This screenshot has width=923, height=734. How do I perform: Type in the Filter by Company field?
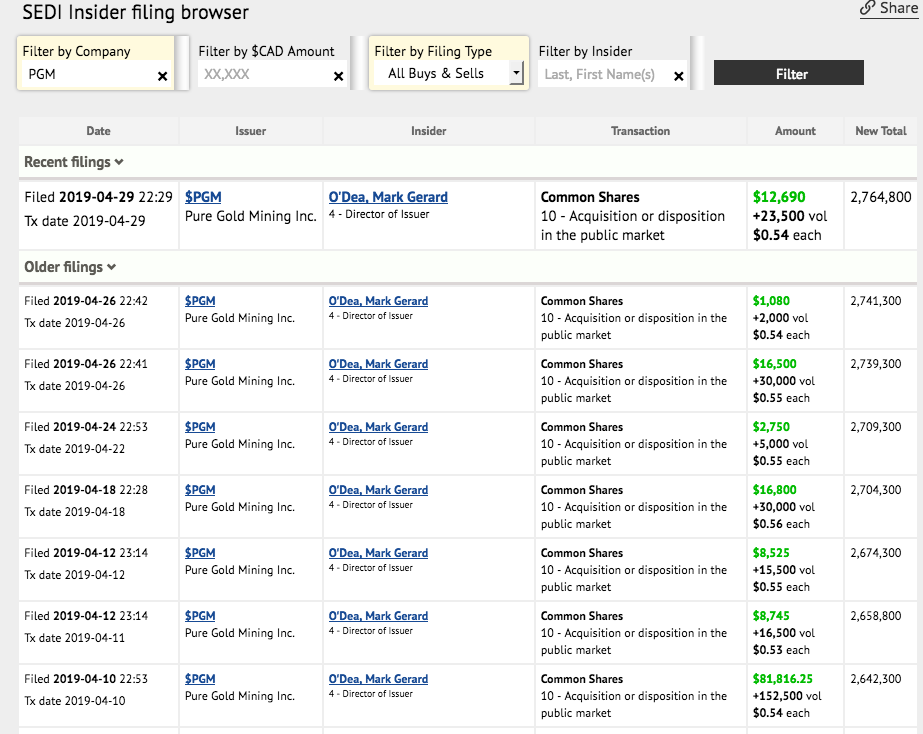[88, 75]
